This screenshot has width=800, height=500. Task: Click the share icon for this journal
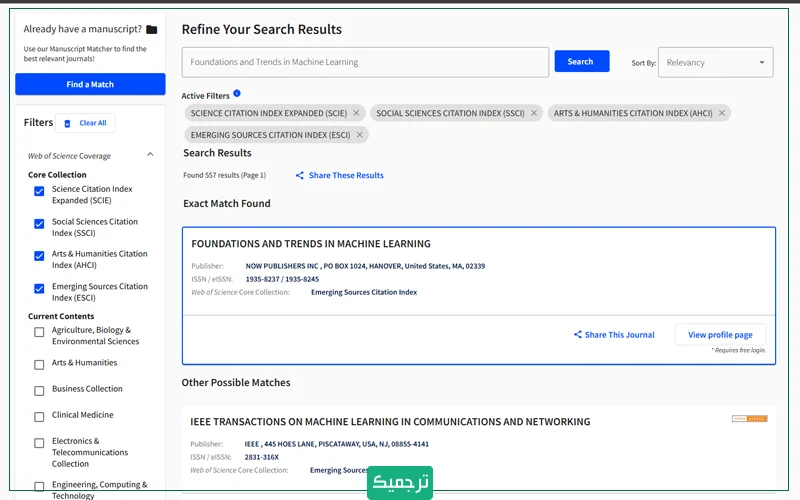click(x=578, y=335)
